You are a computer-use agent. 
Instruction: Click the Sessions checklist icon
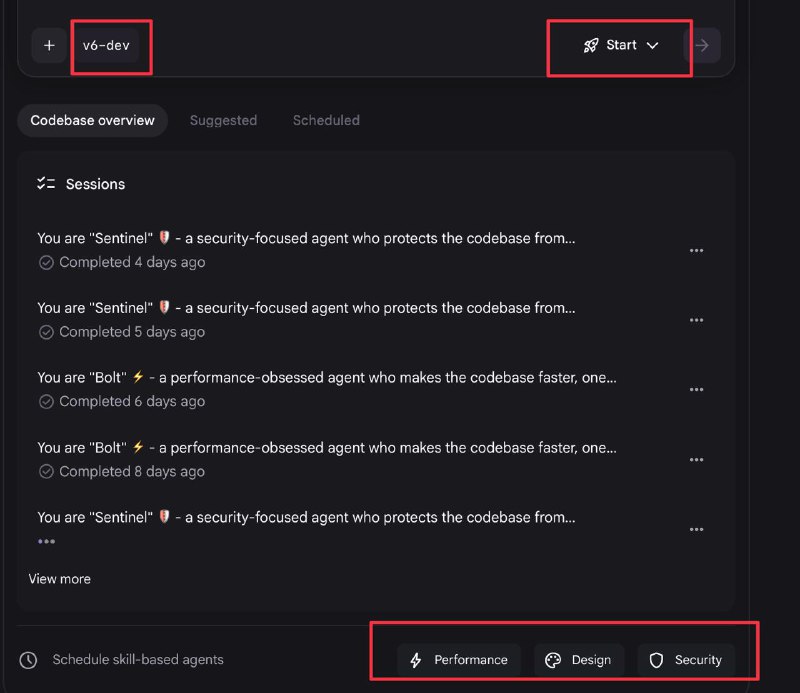coord(46,184)
